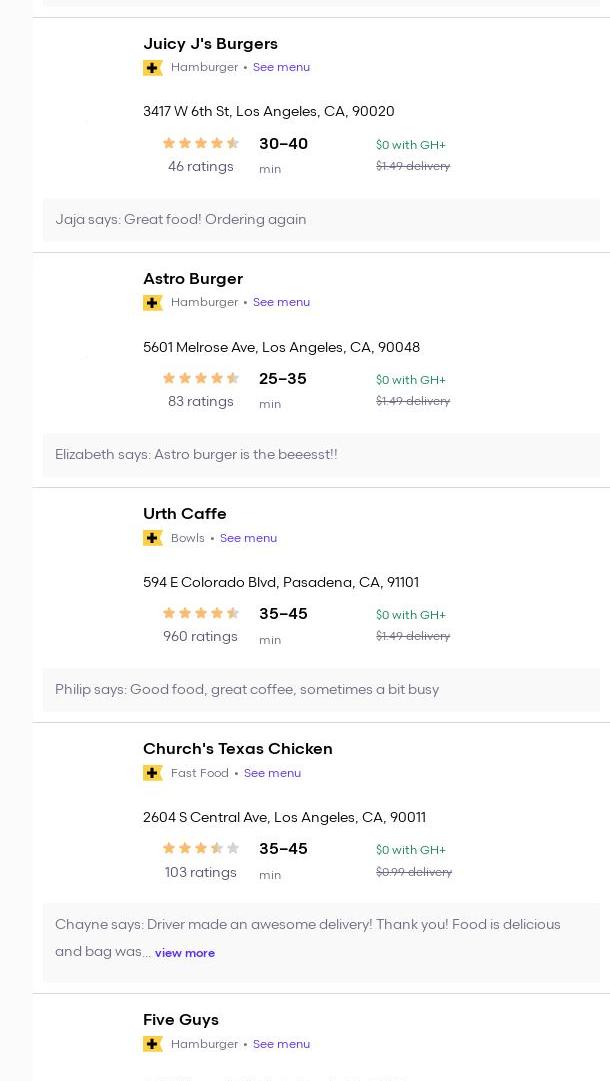
Task: Click the 960 ratings count for Urth Caffe
Action: pos(200,637)
